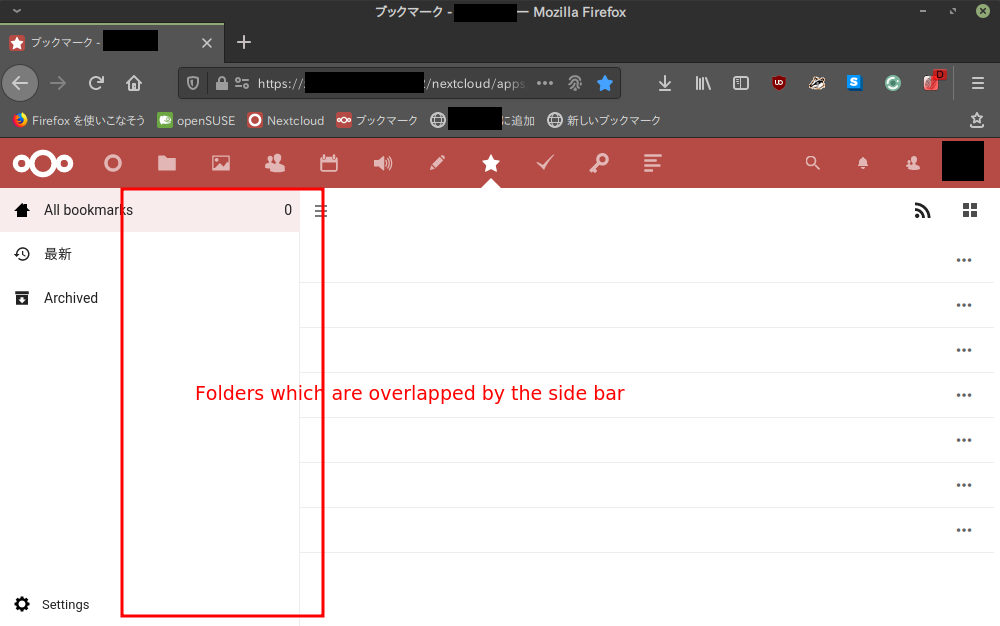Open the text lines app icon

pos(652,163)
